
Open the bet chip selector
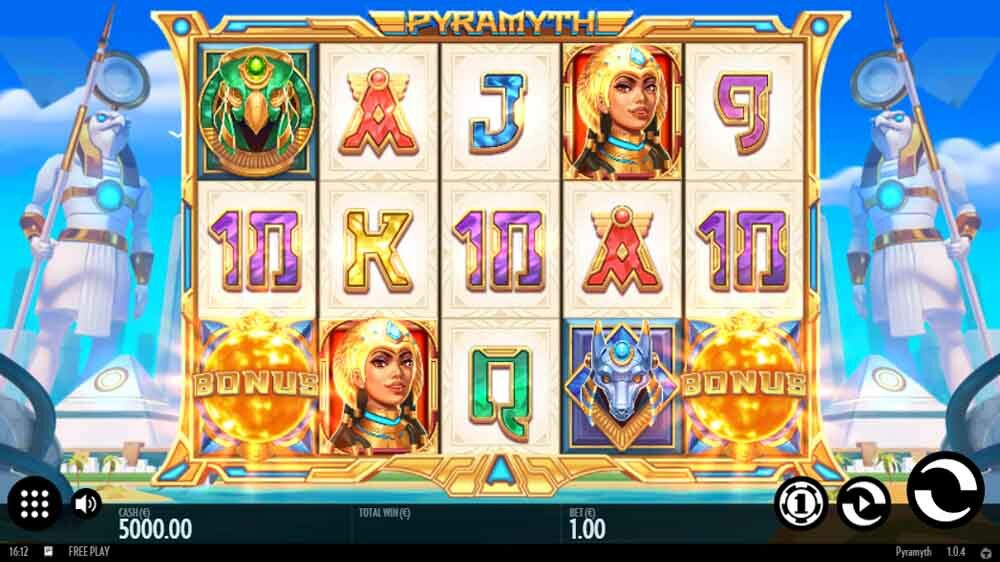pyautogui.click(x=800, y=504)
